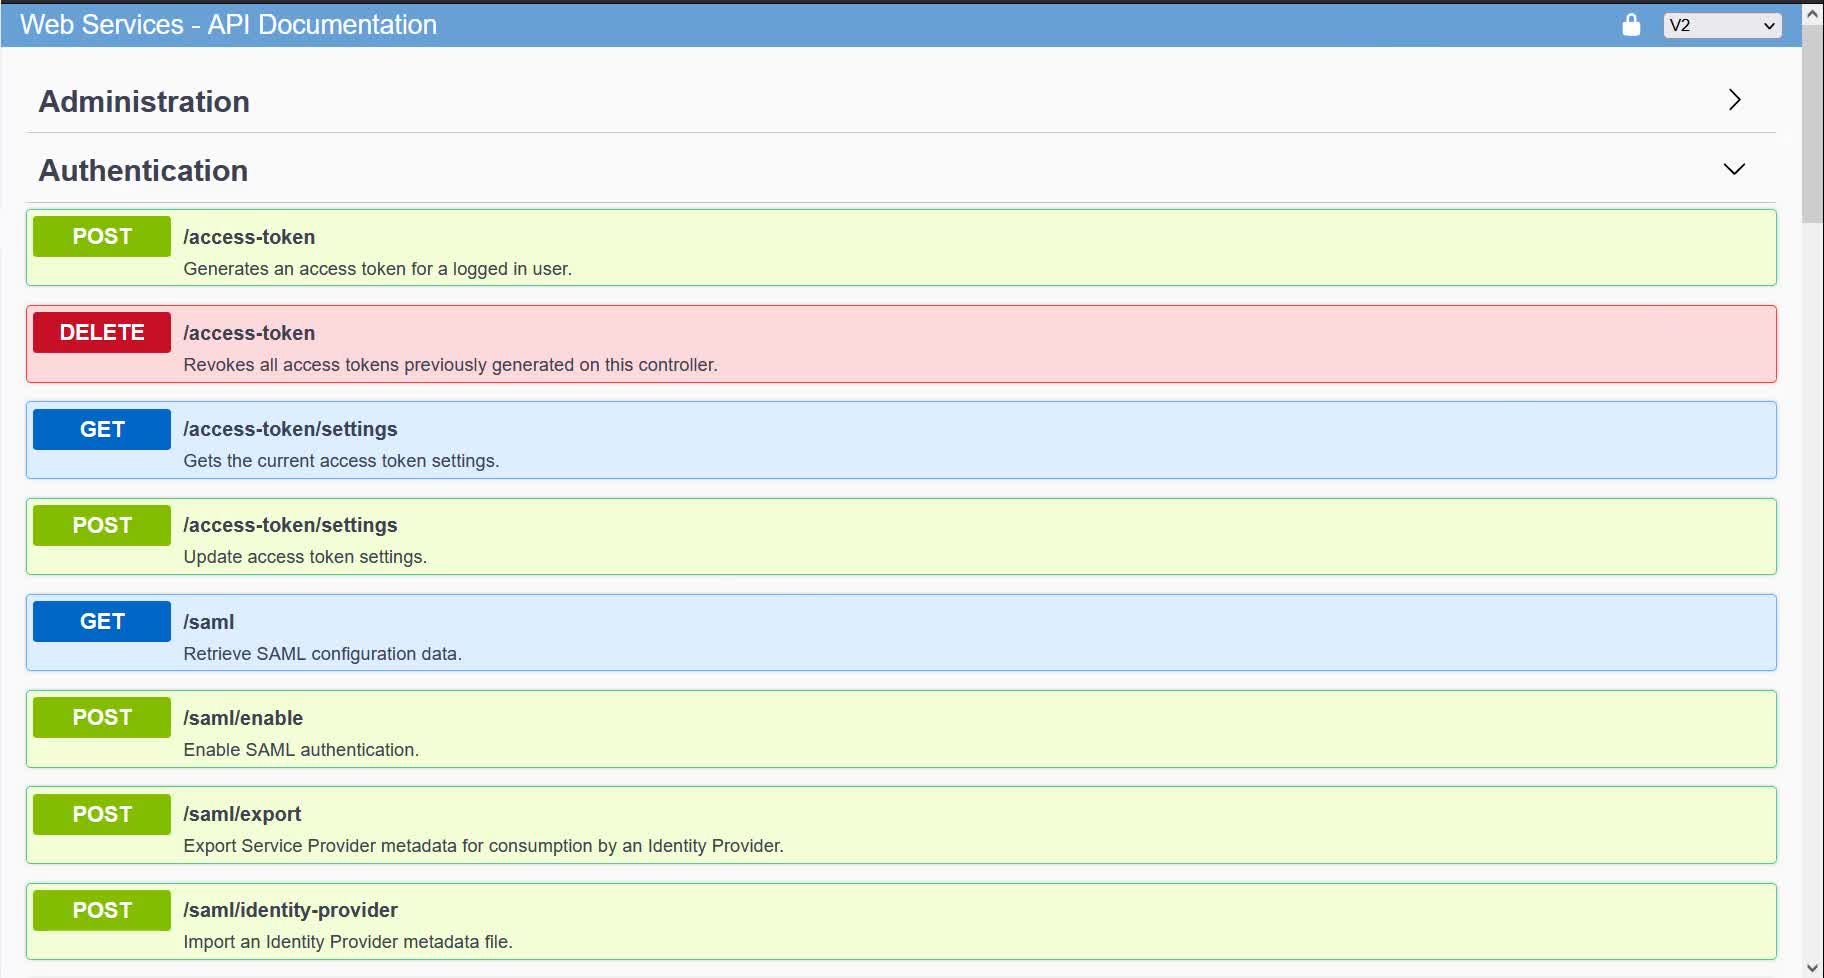Image resolution: width=1824 pixels, height=978 pixels.
Task: Open the POST /access-token/settings badge
Action: 102,525
